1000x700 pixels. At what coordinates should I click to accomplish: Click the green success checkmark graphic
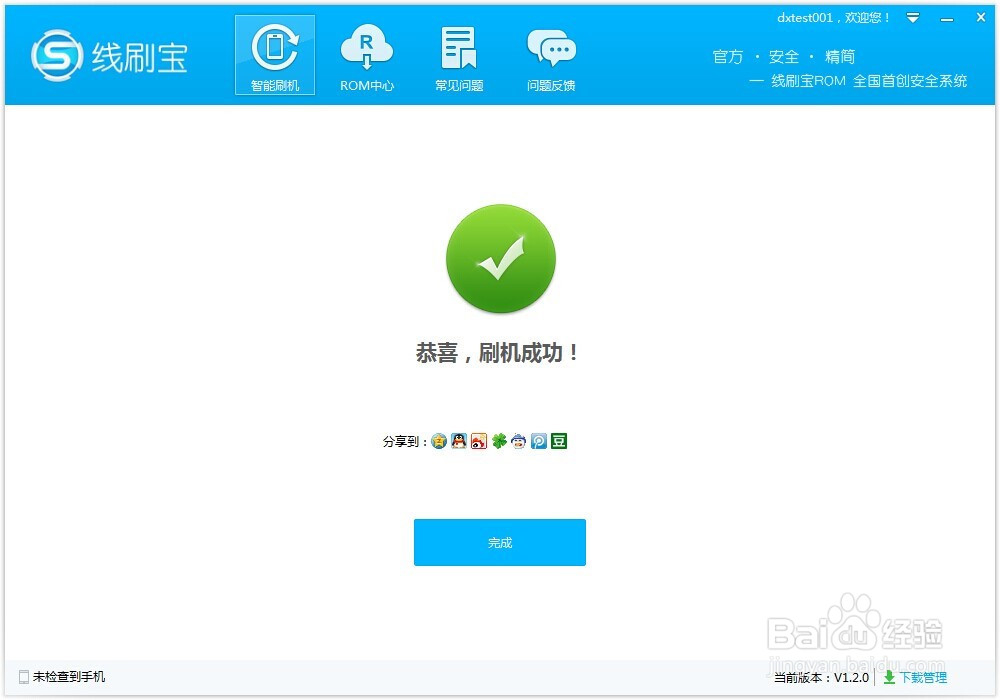coord(500,258)
